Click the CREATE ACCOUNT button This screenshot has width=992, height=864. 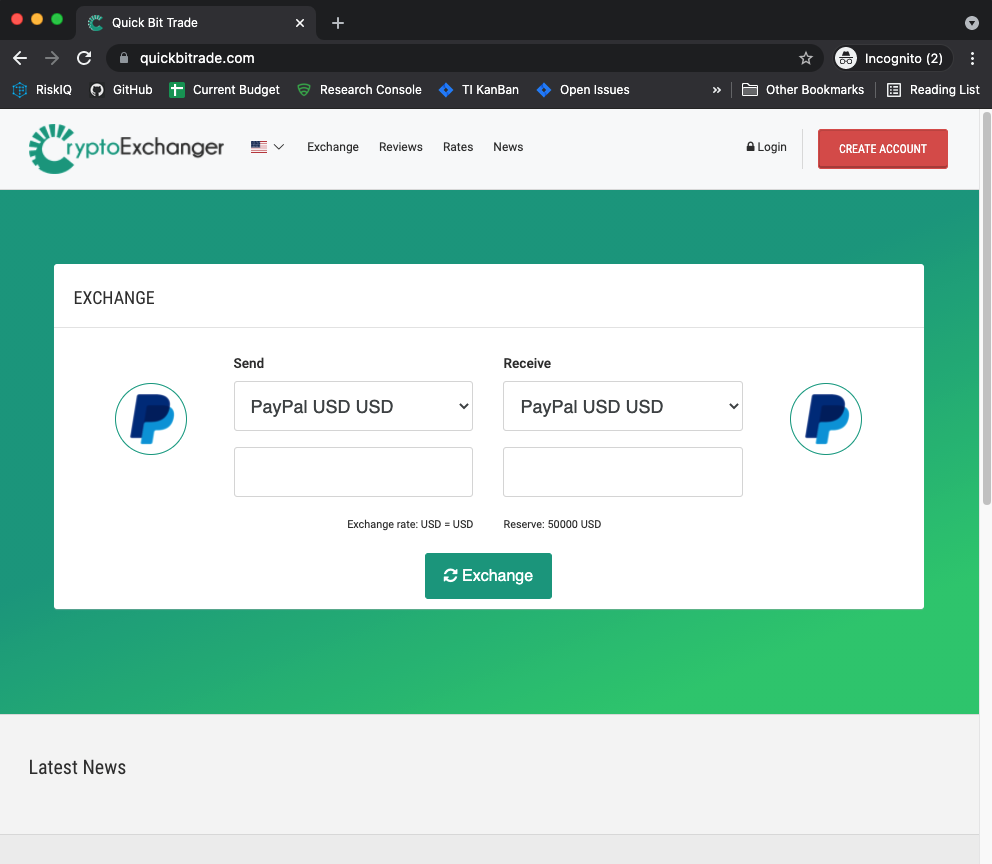(883, 149)
